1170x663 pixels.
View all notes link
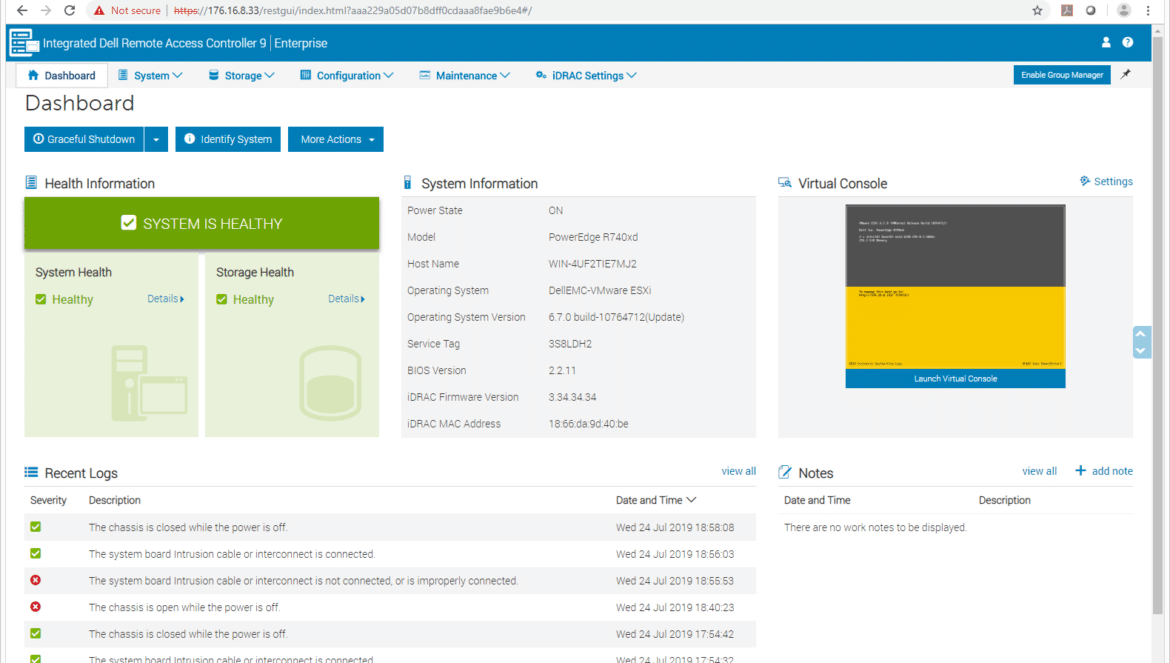tap(1039, 471)
